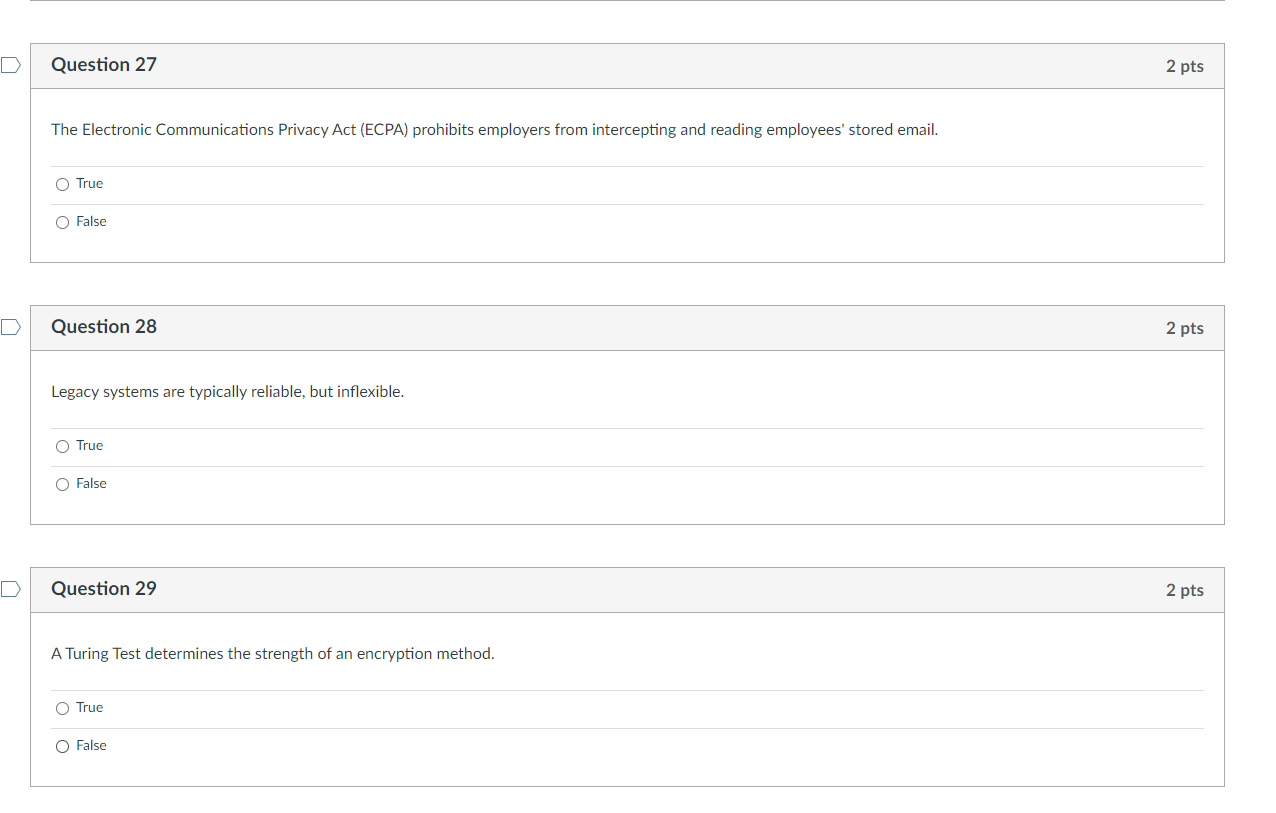Pick False radio button for Question 28
This screenshot has width=1276, height=813.
[63, 484]
